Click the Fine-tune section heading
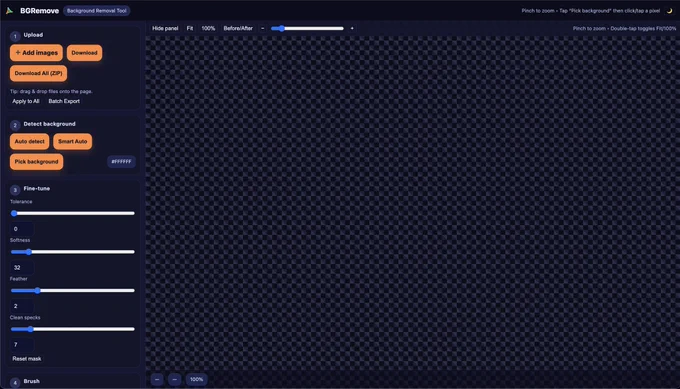The image size is (680, 389). pos(36,189)
